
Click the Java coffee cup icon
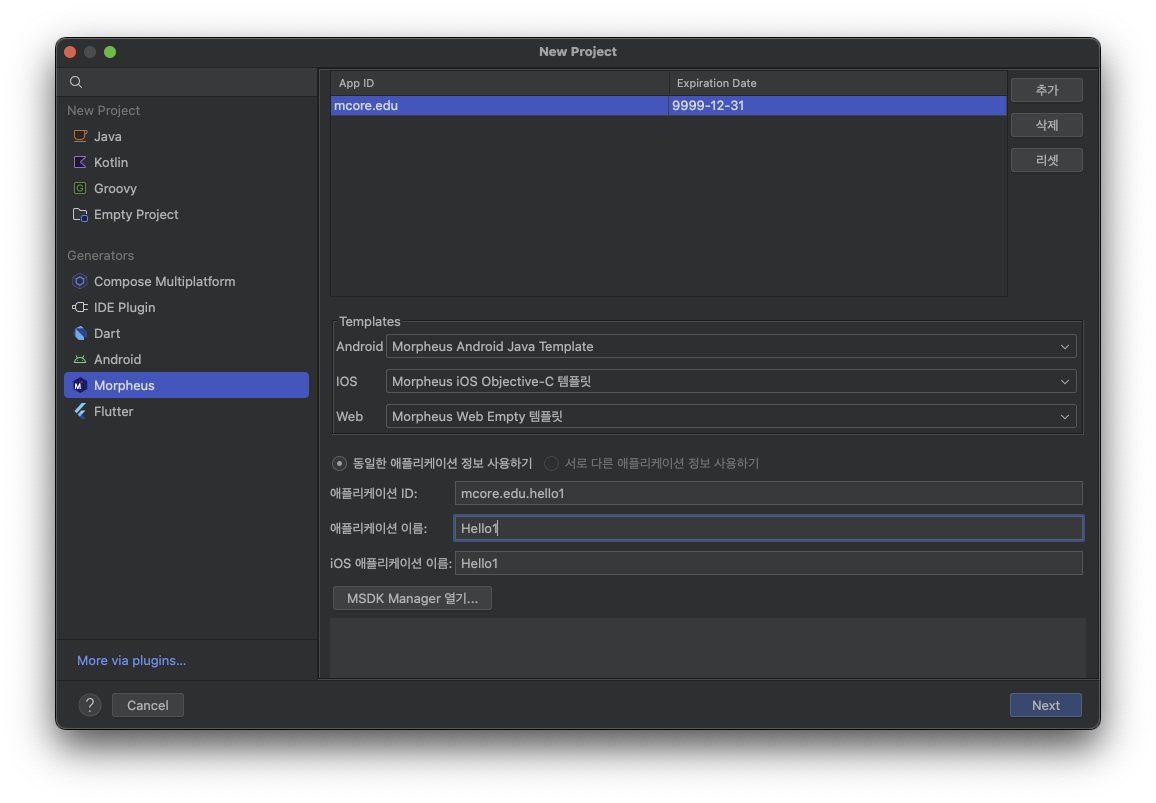pos(80,136)
